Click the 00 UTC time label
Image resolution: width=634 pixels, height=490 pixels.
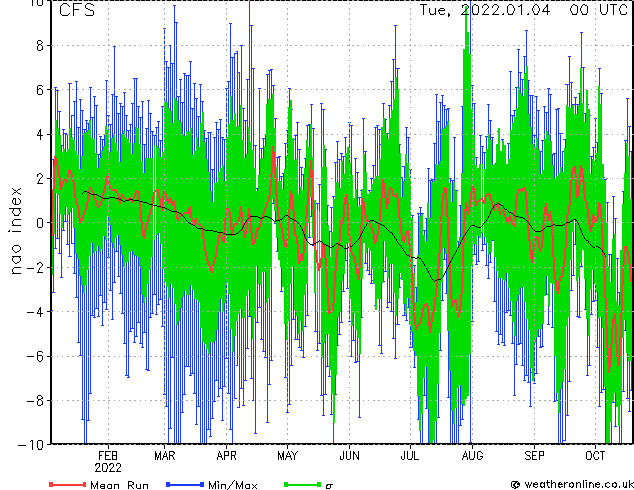[x=599, y=10]
